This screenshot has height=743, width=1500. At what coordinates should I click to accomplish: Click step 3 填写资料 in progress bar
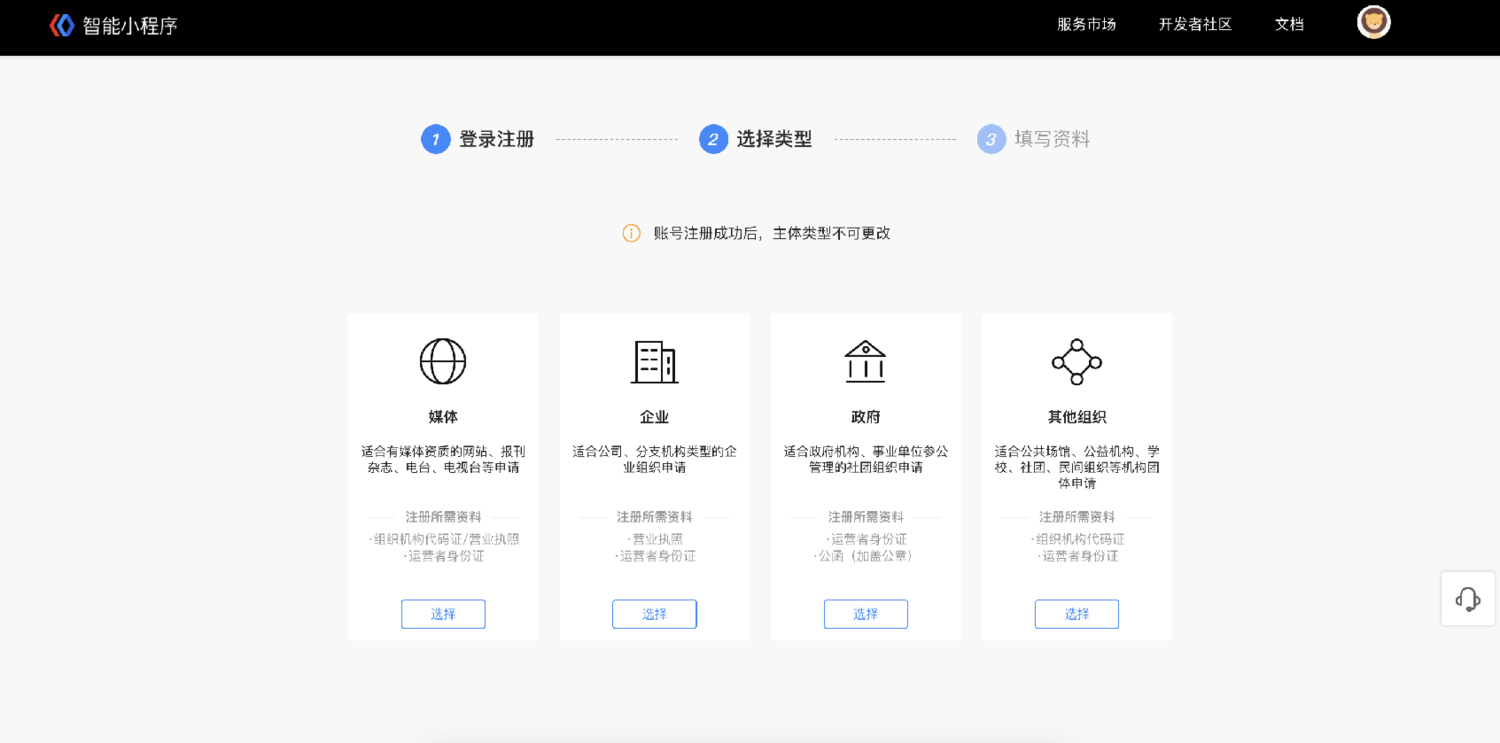[x=1034, y=139]
